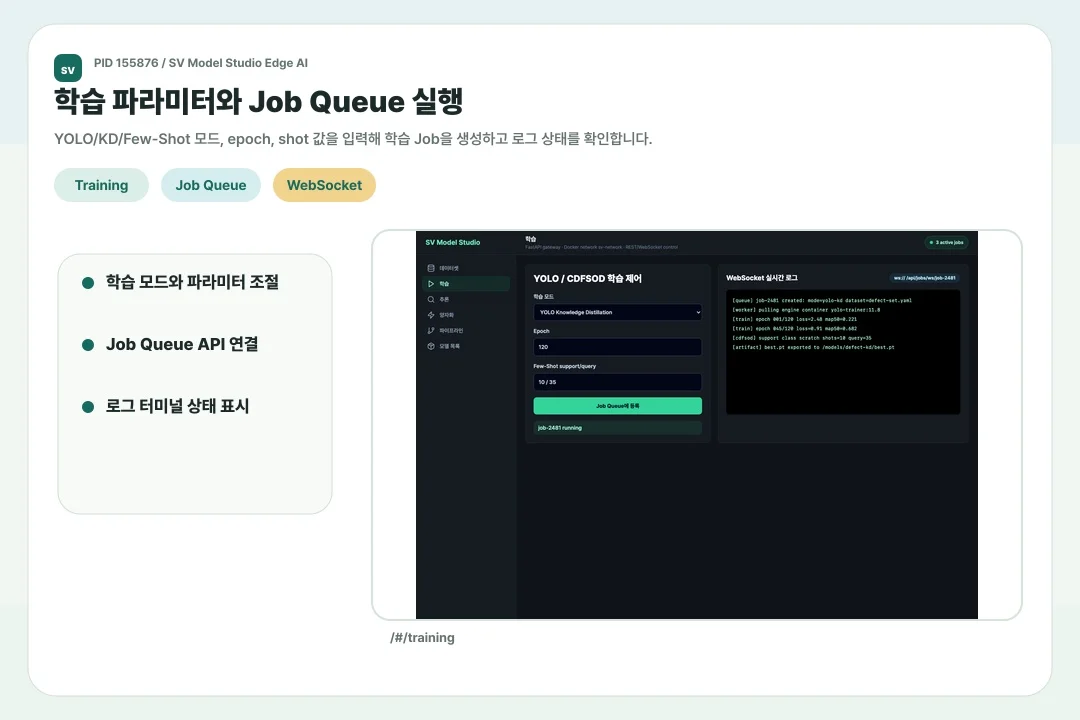Click the 3 active jobs badge

[x=946, y=243]
